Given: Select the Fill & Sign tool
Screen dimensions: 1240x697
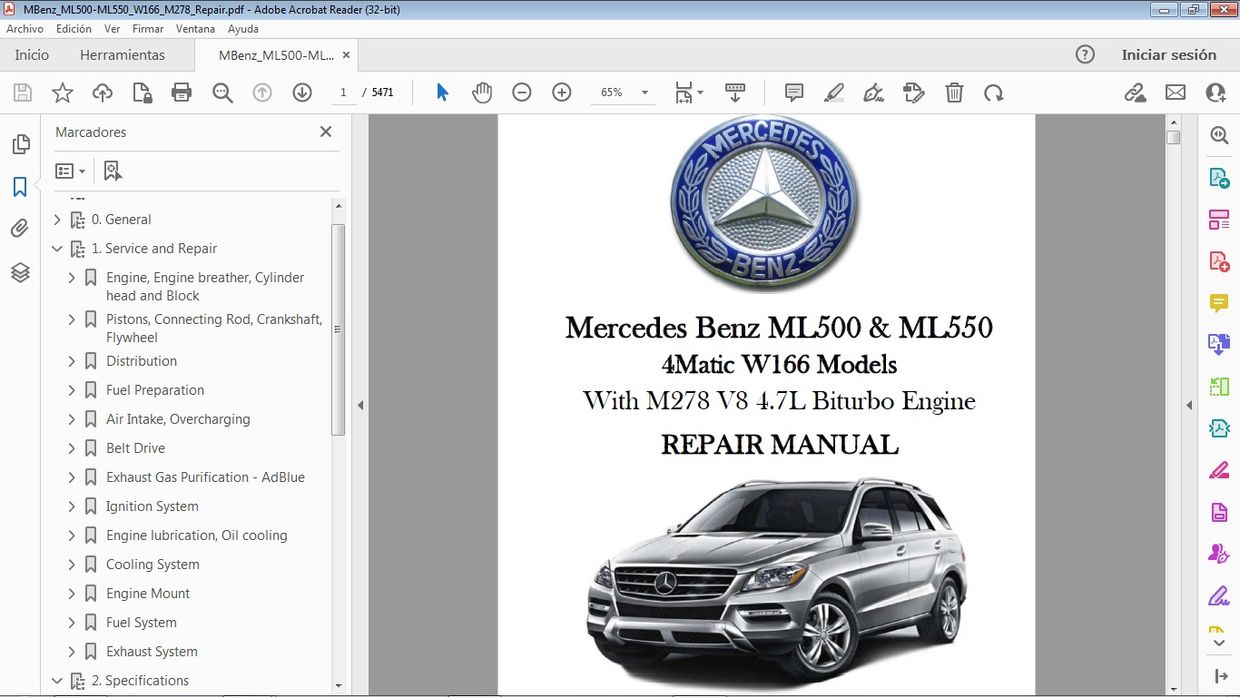Looking at the screenshot, I should pos(873,92).
